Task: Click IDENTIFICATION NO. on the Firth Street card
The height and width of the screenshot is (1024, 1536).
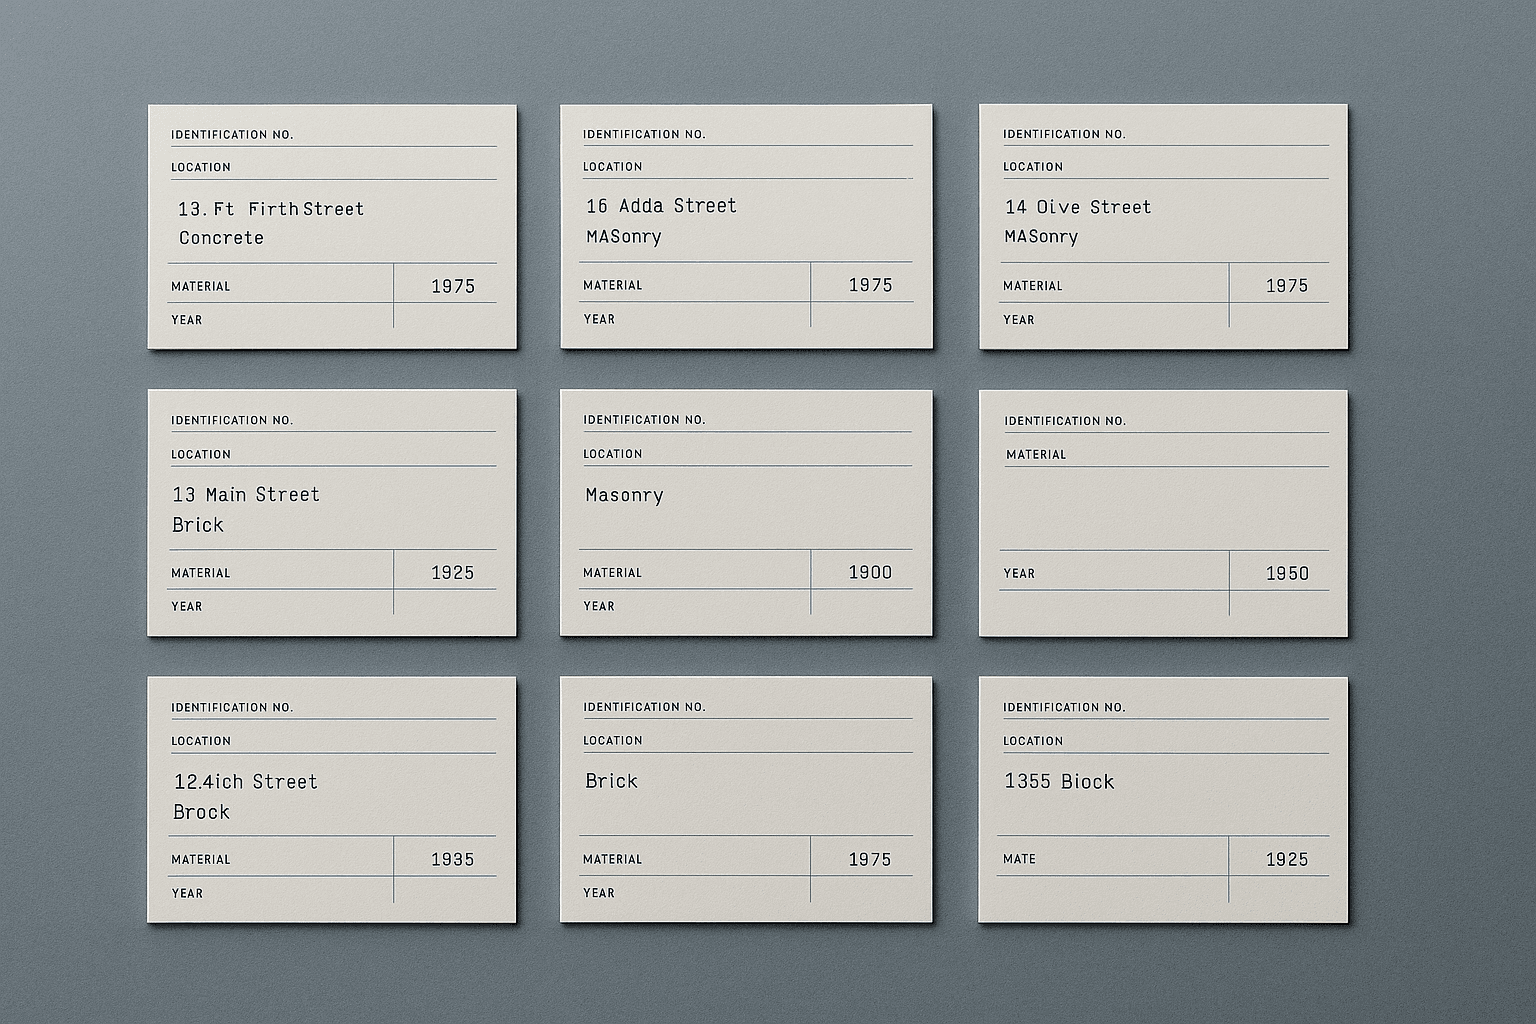Action: (x=232, y=135)
